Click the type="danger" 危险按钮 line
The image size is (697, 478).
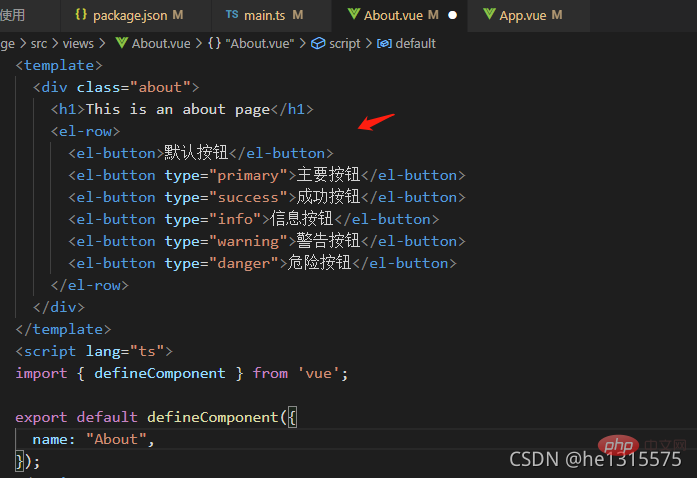tap(262, 263)
